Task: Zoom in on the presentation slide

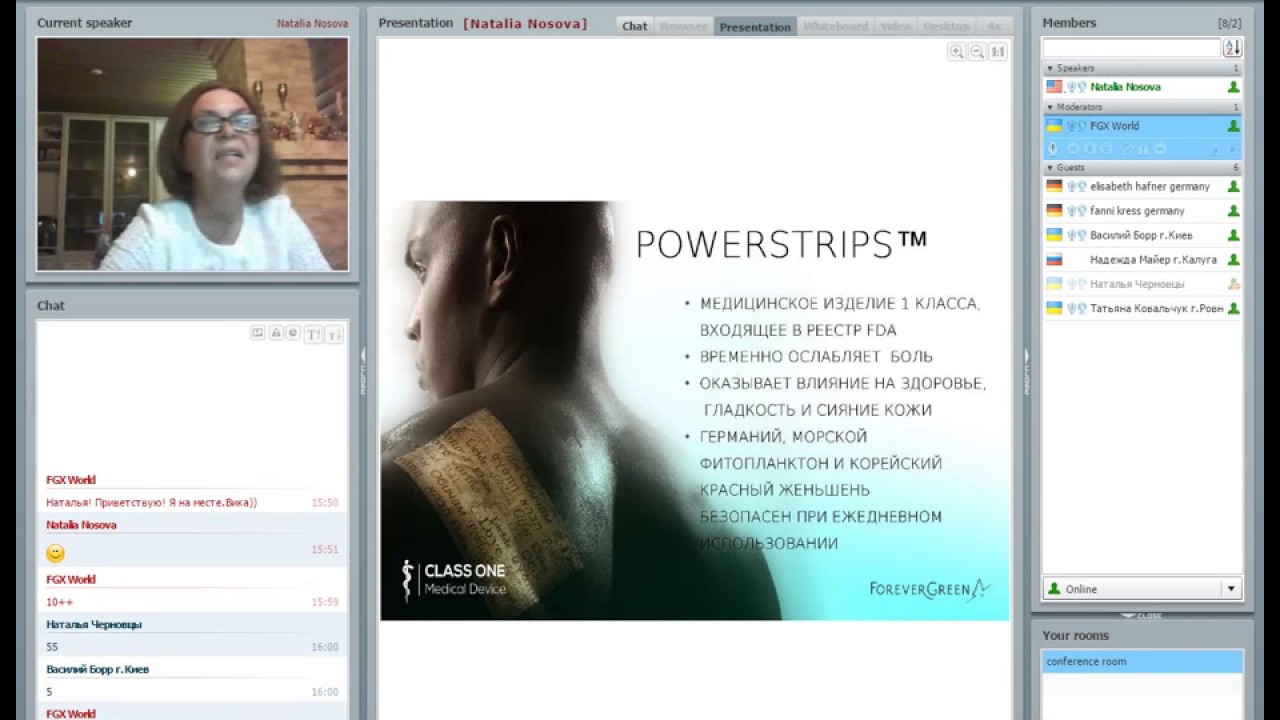Action: click(x=957, y=52)
